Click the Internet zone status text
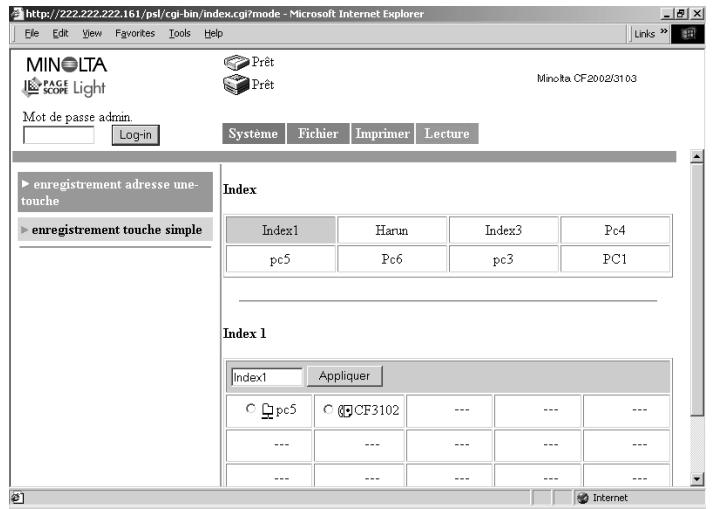712x509 pixels. click(x=610, y=498)
